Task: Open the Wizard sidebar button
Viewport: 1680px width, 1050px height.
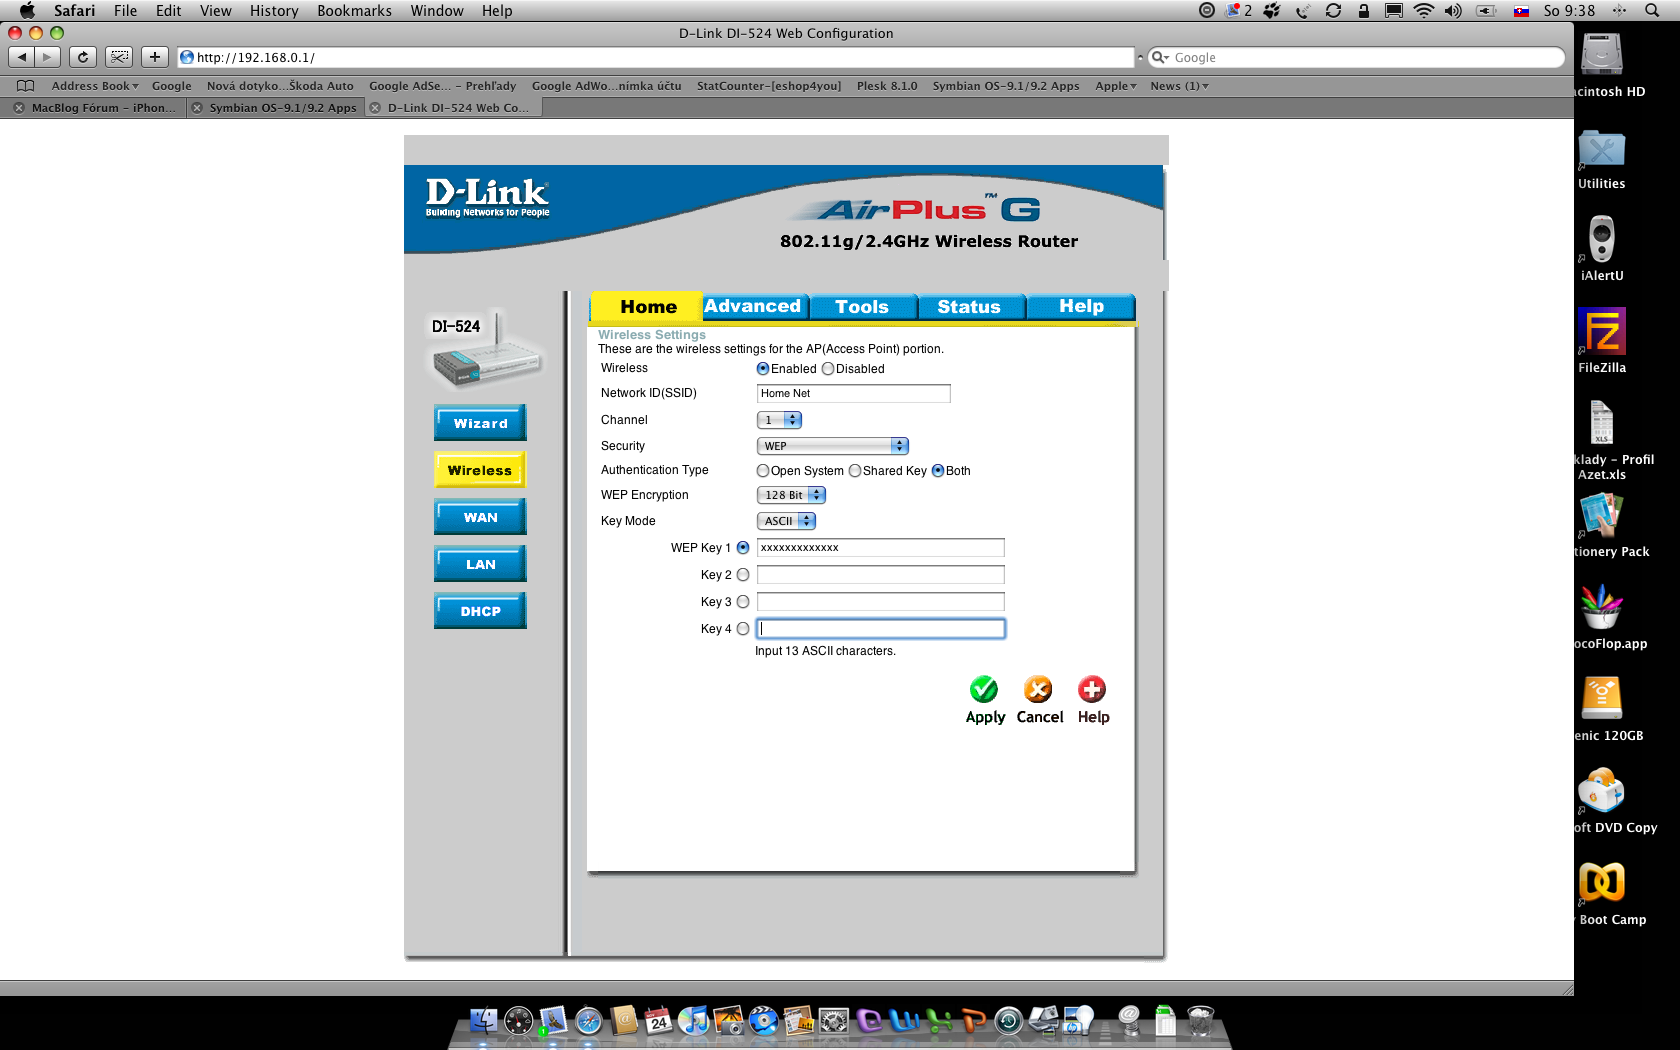Action: 480,423
